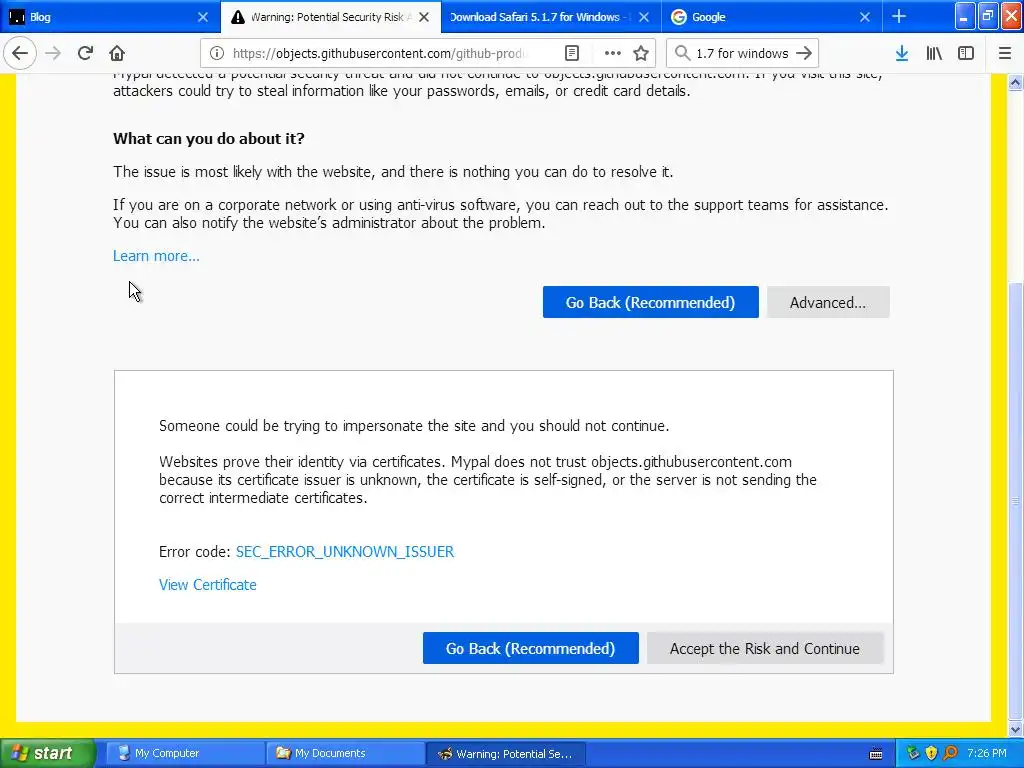
Task: Open the Learn more... link
Action: point(156,256)
